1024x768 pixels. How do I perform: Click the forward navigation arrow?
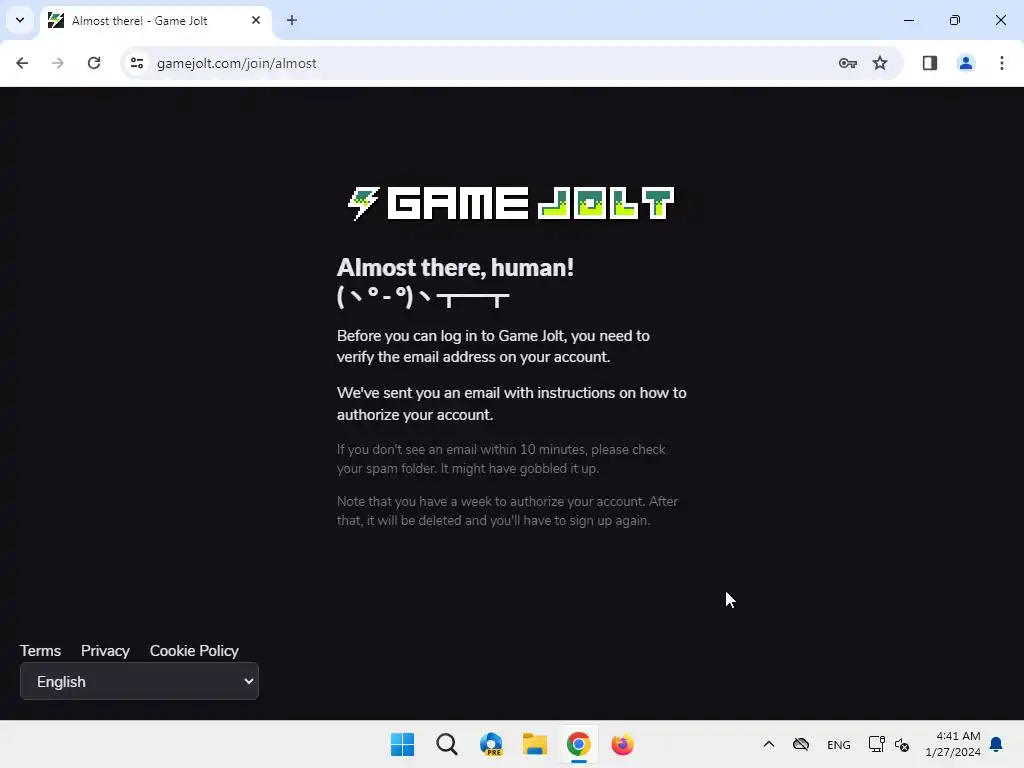(58, 63)
